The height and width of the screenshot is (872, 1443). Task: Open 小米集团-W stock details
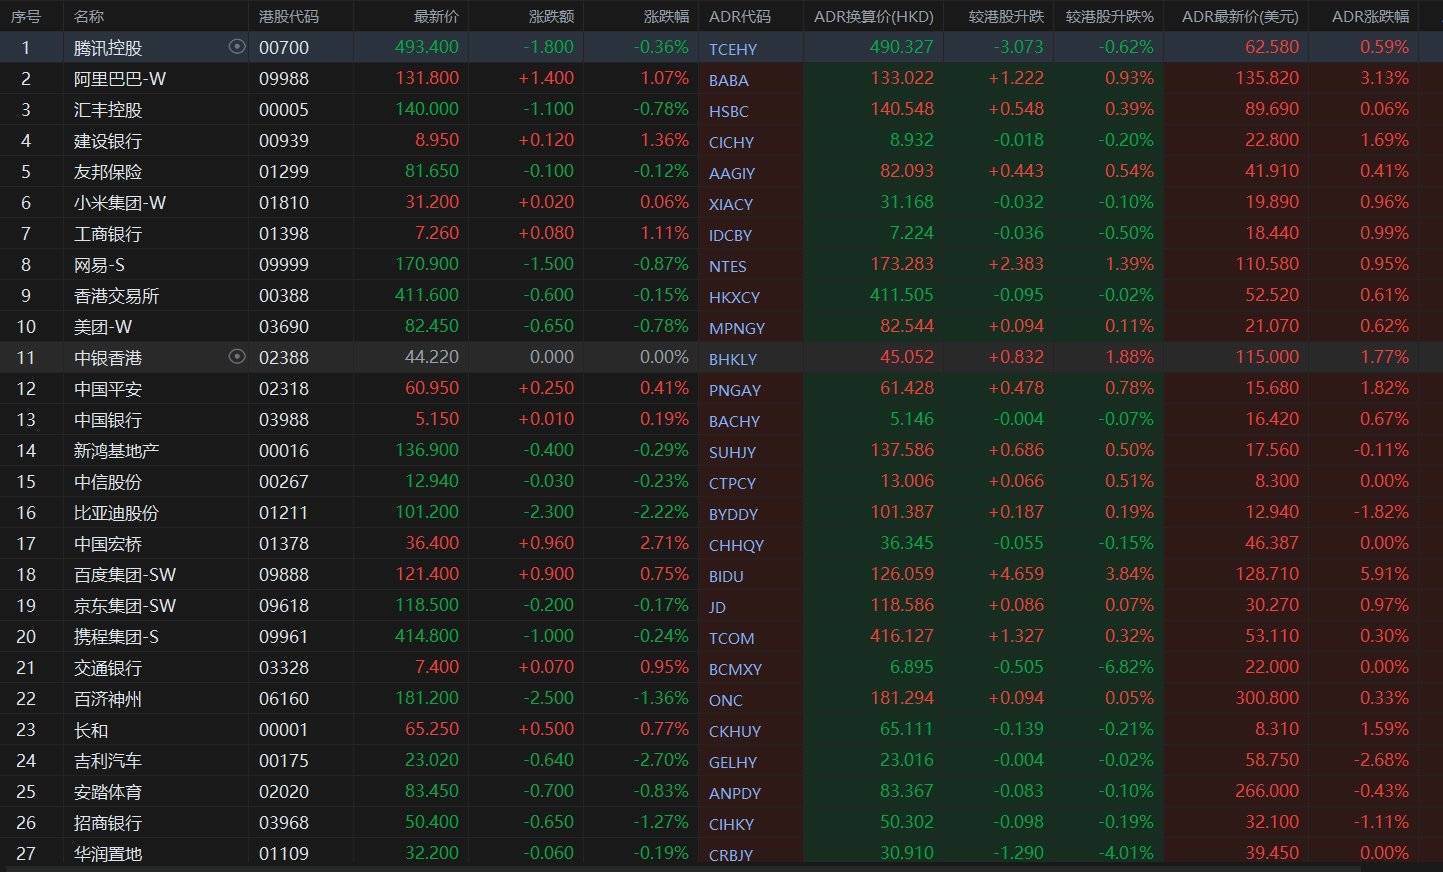[x=120, y=203]
